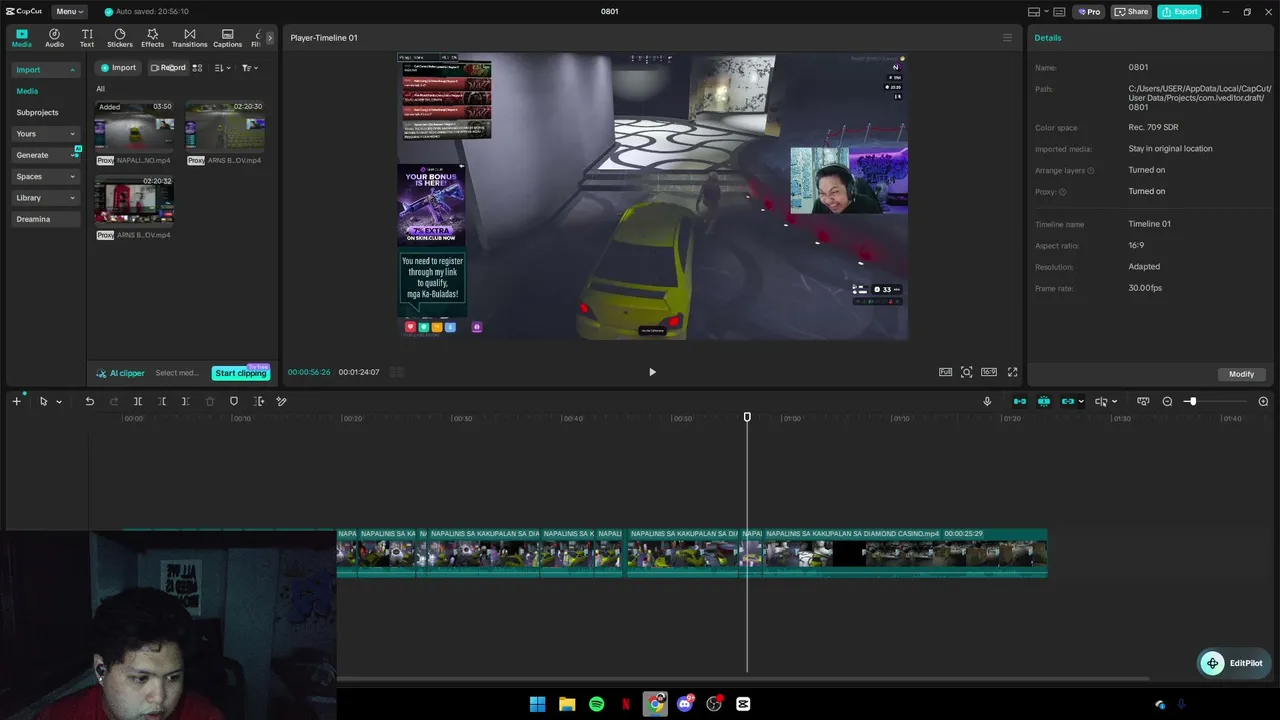Screen dimensions: 1280x720
Task: Toggle clip linkage
Action: point(1068,401)
